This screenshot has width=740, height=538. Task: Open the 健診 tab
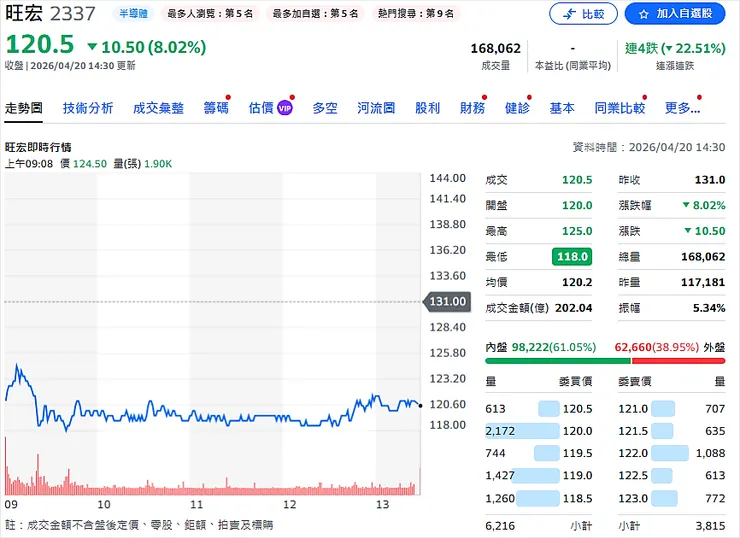(x=517, y=108)
